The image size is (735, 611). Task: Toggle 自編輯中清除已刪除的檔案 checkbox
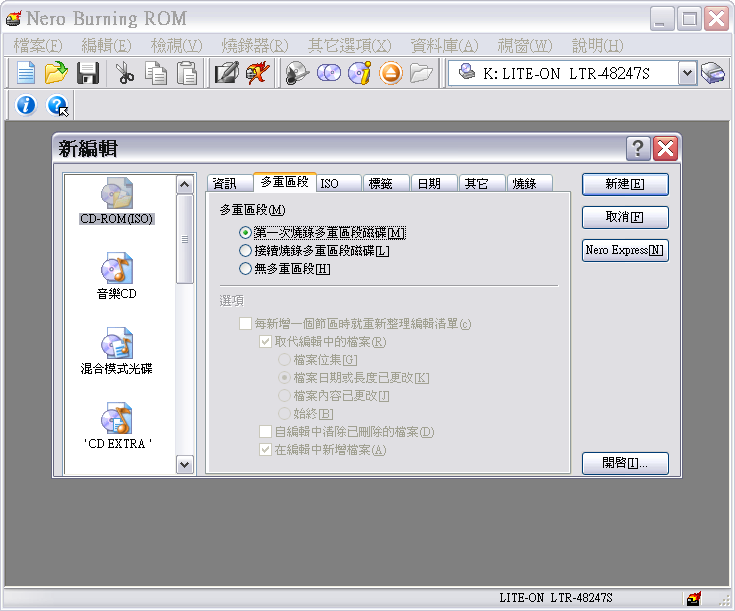pyautogui.click(x=347, y=432)
